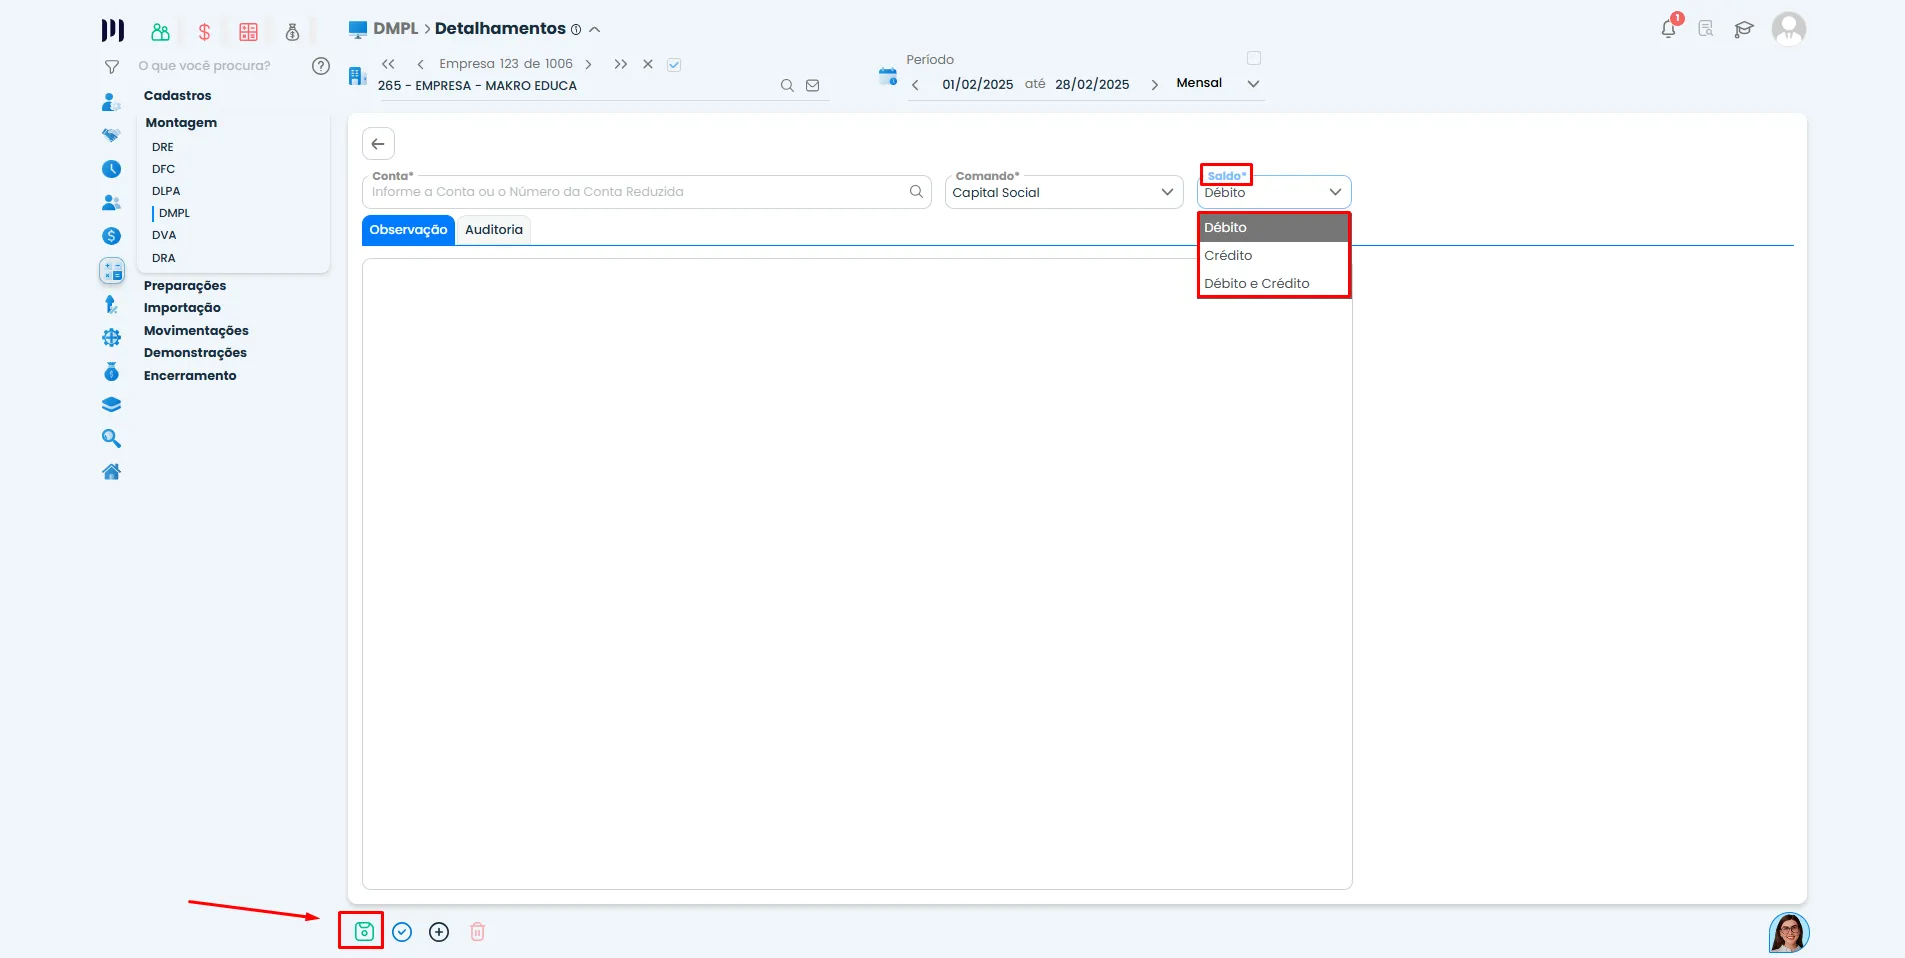Open the user profile avatar
1905x958 pixels.
coord(1788,29)
